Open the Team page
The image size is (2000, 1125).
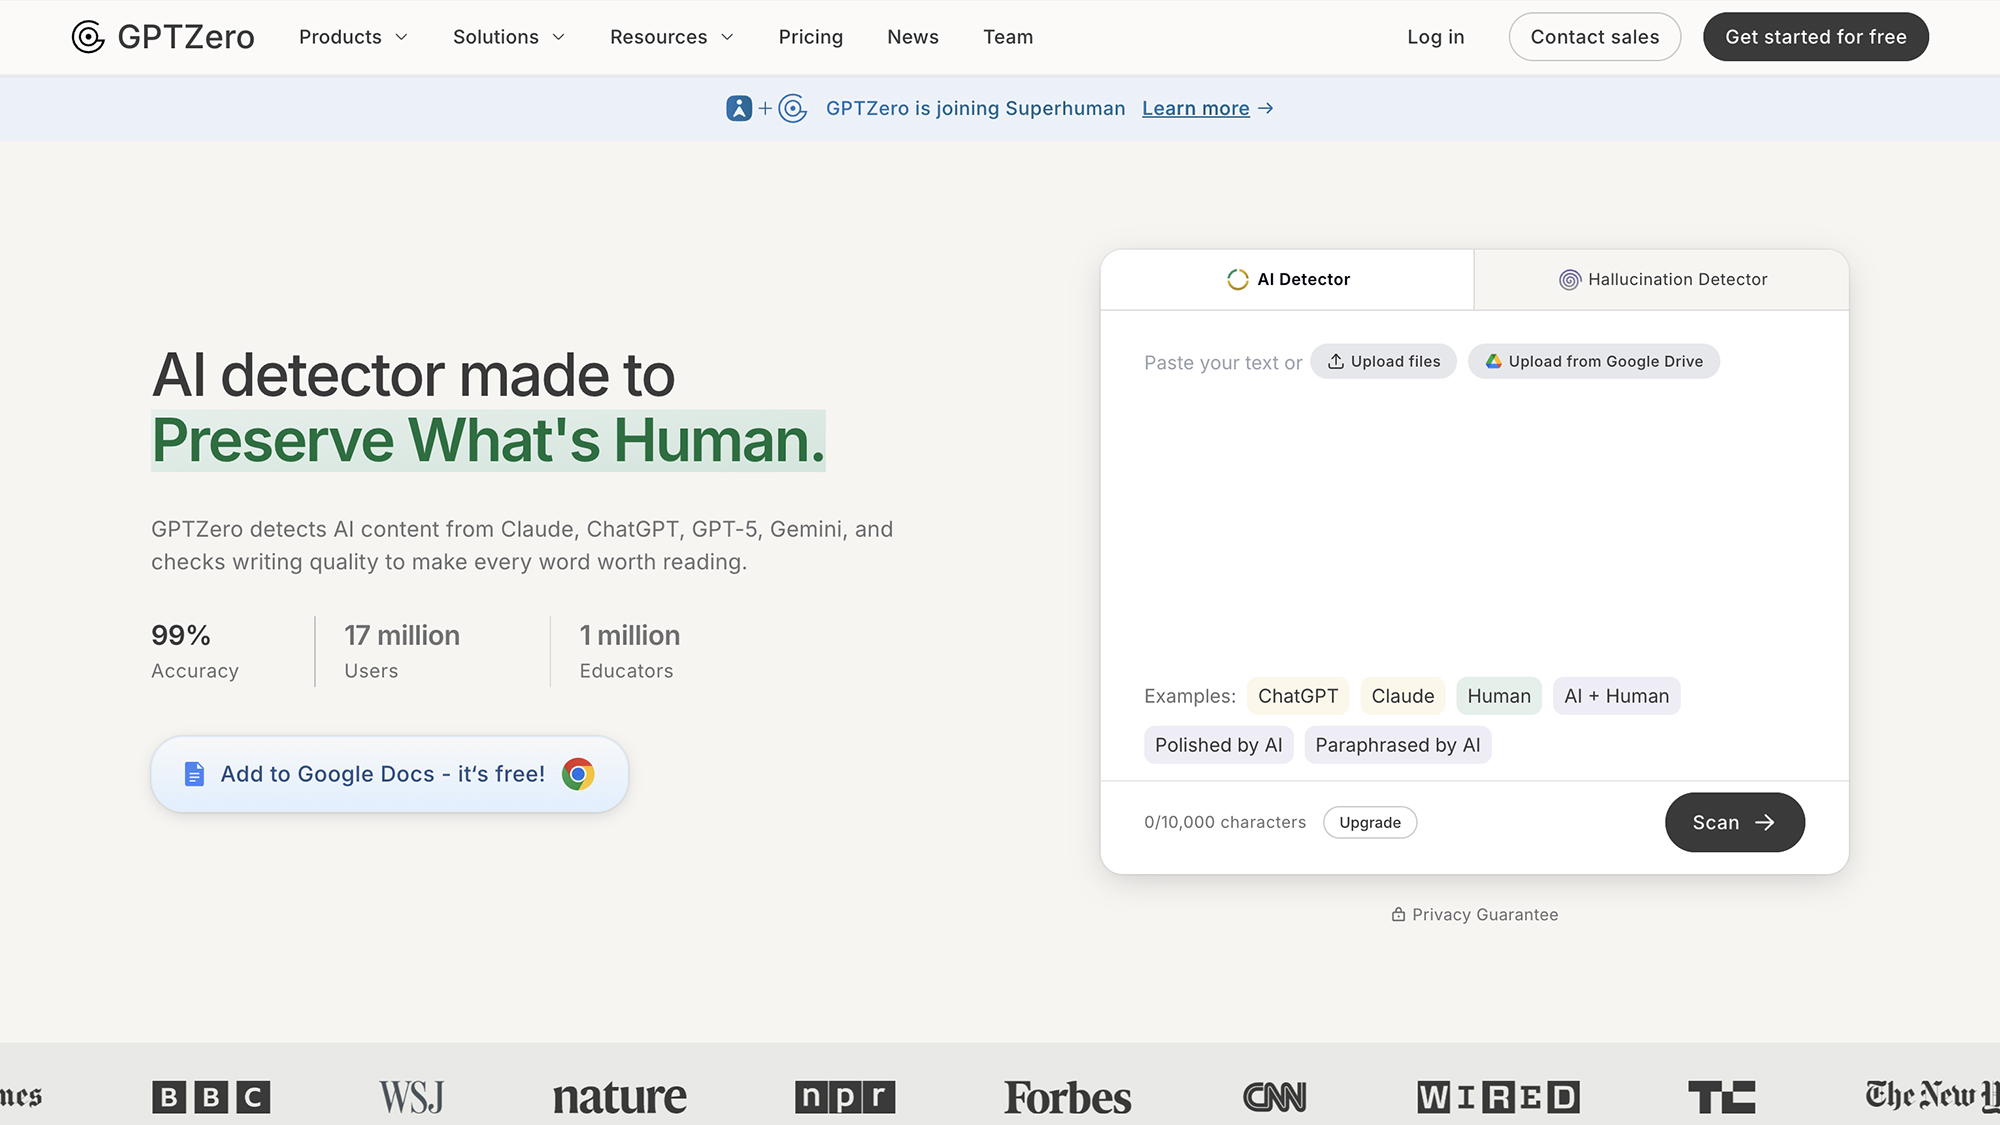(1008, 37)
